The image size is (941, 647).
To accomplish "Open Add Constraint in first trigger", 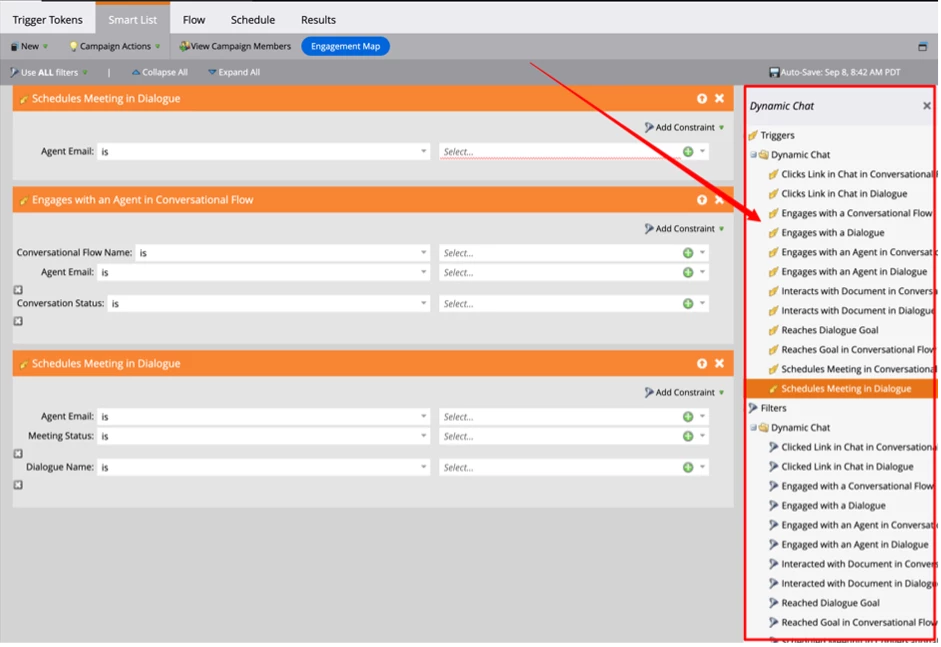I will point(684,127).
